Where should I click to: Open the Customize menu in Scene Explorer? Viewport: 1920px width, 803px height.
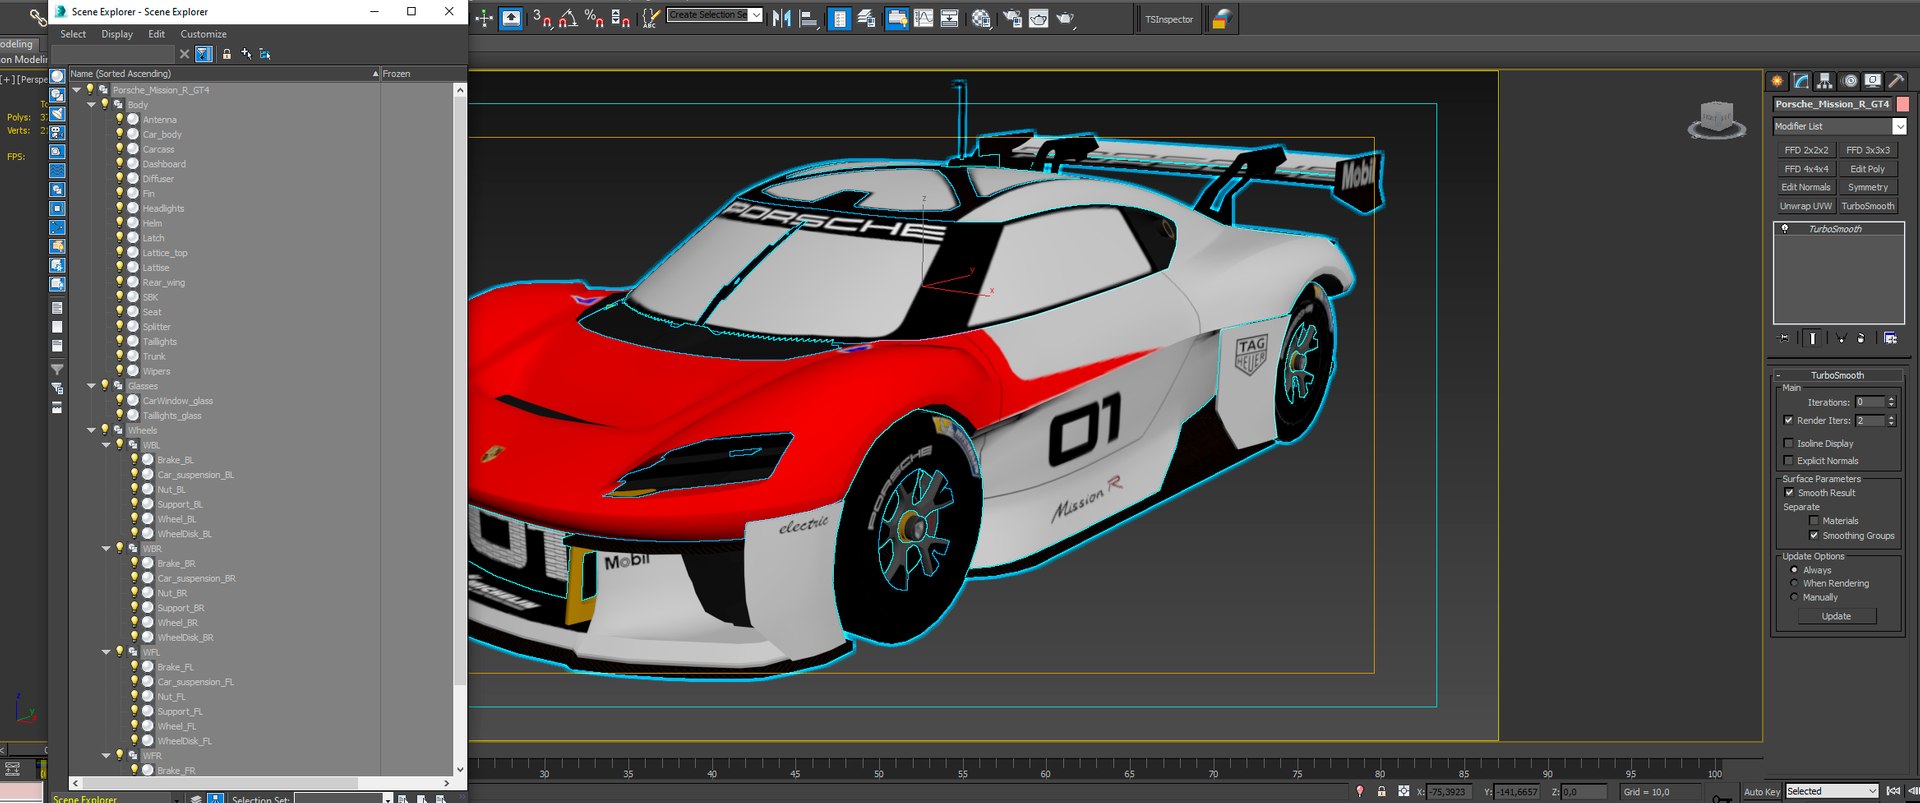coord(203,34)
